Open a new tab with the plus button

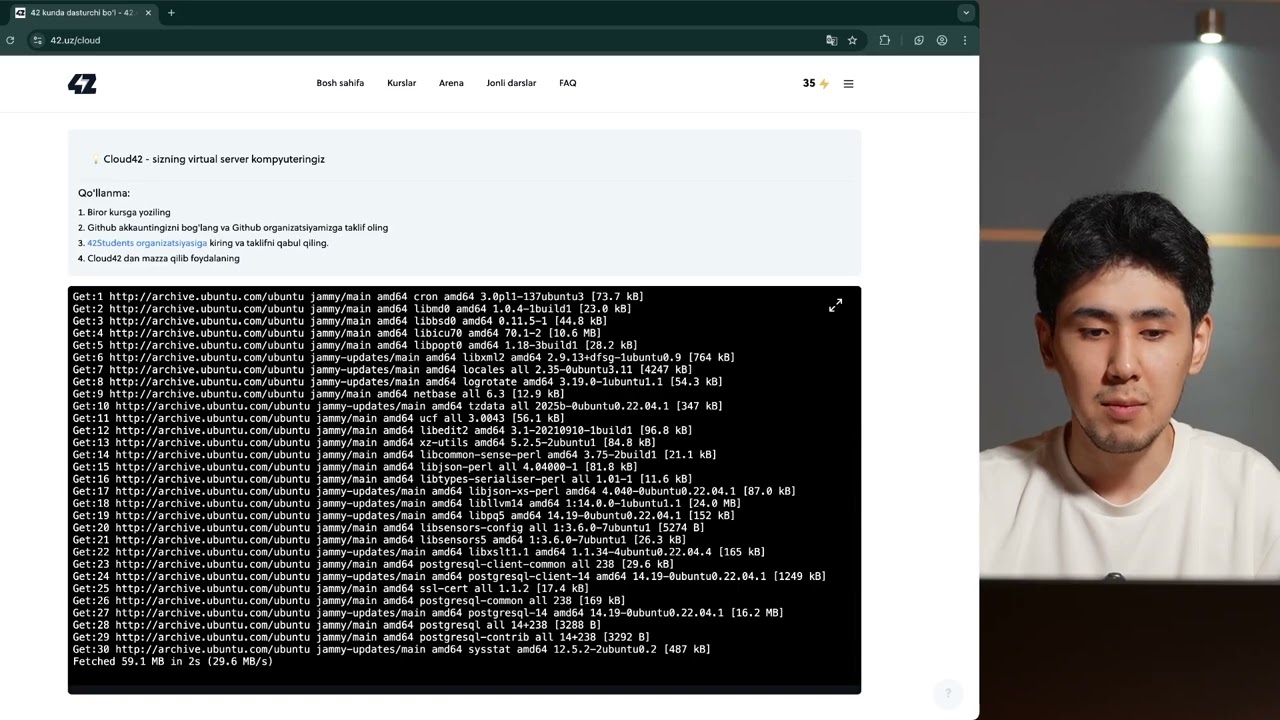click(x=171, y=13)
